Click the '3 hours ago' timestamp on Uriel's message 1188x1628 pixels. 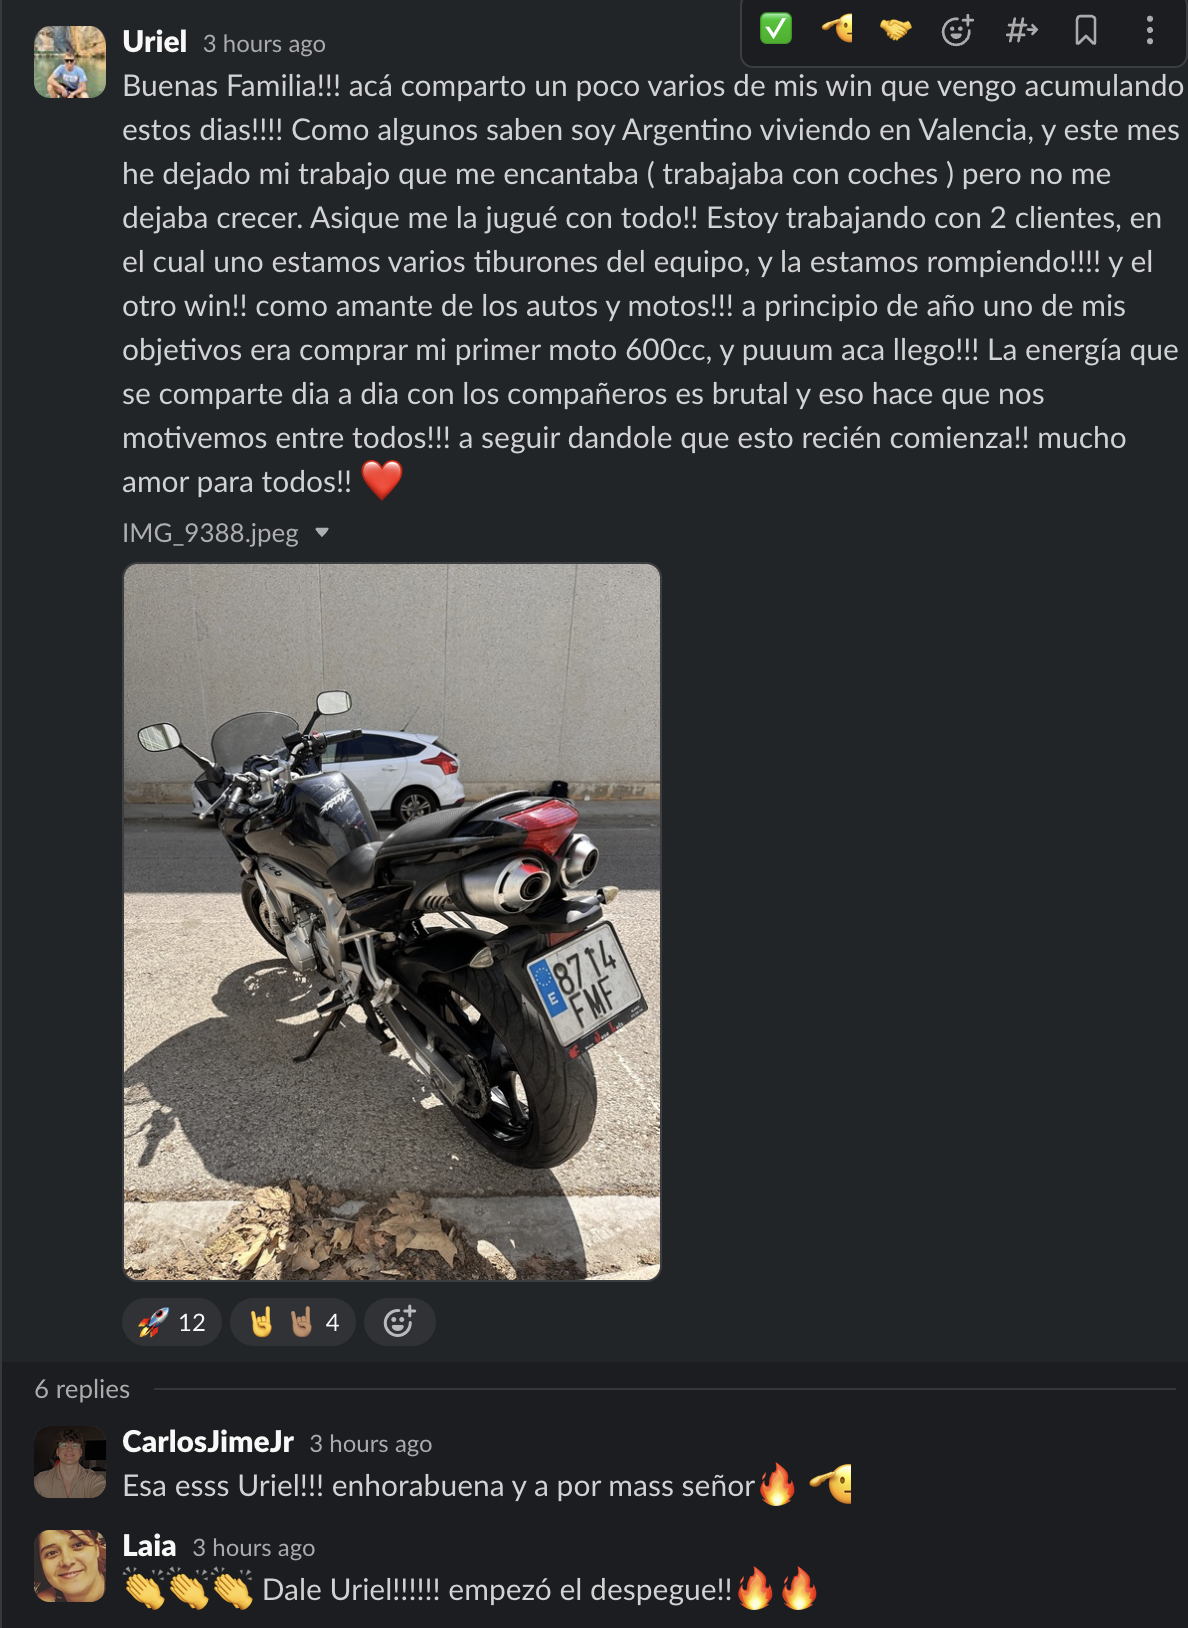264,44
